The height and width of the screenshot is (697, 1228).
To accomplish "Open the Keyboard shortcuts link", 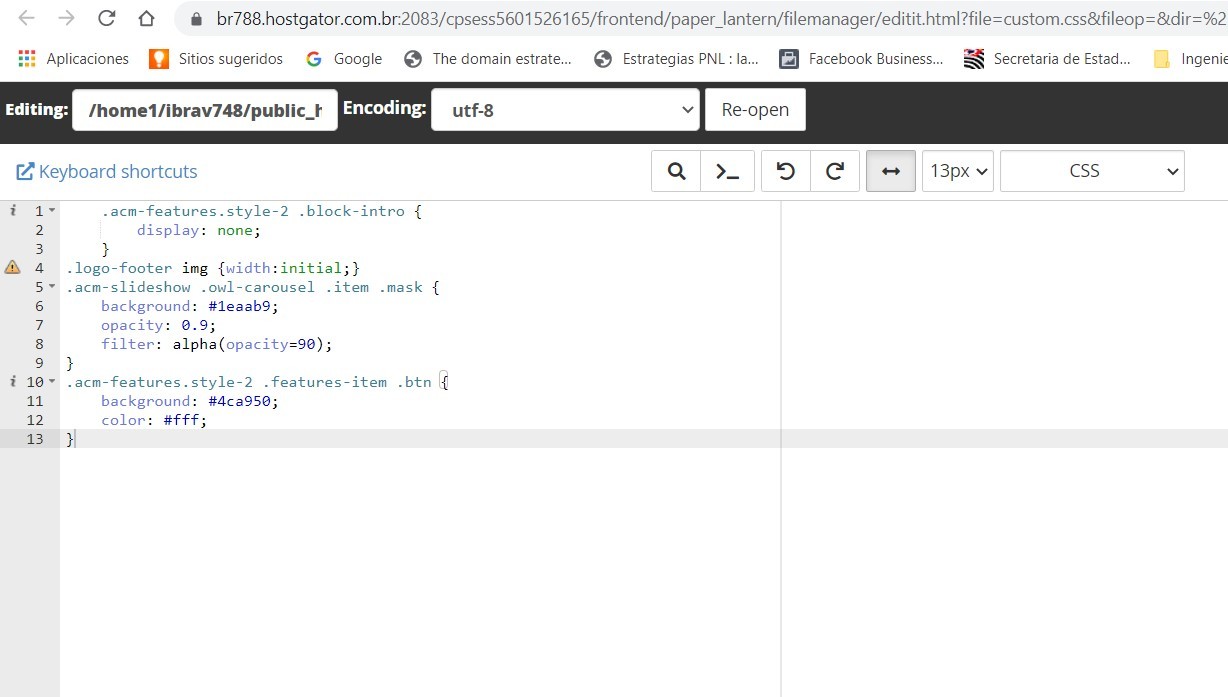I will [107, 172].
